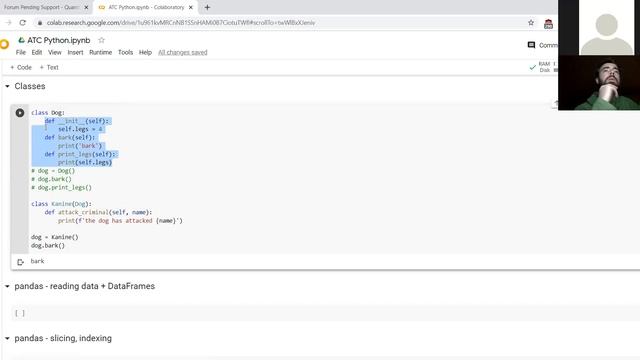640x360 pixels.
Task: Open the View menu
Action: 55,52
